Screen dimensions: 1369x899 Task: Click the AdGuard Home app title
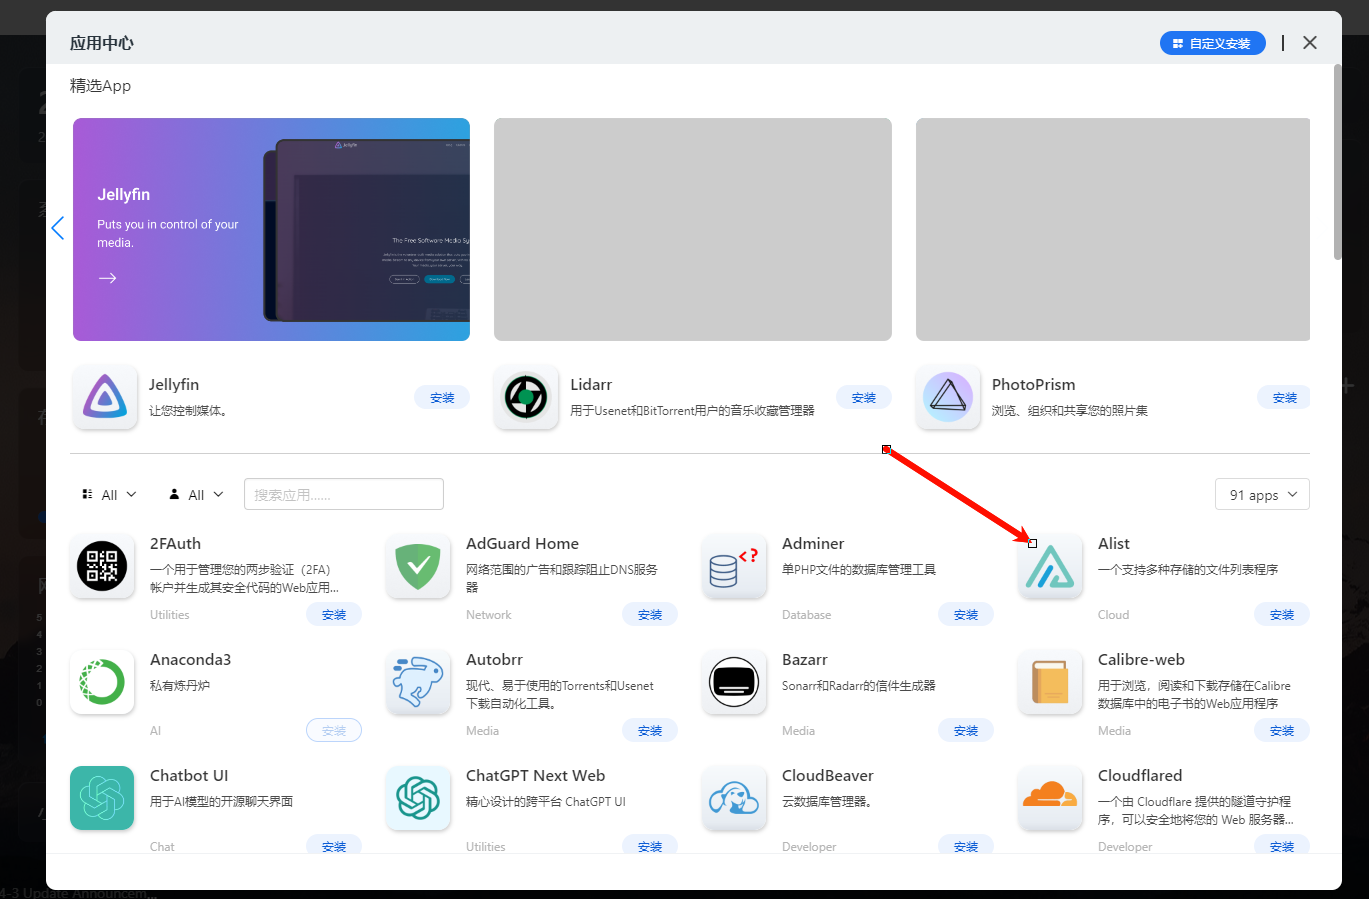click(x=522, y=544)
